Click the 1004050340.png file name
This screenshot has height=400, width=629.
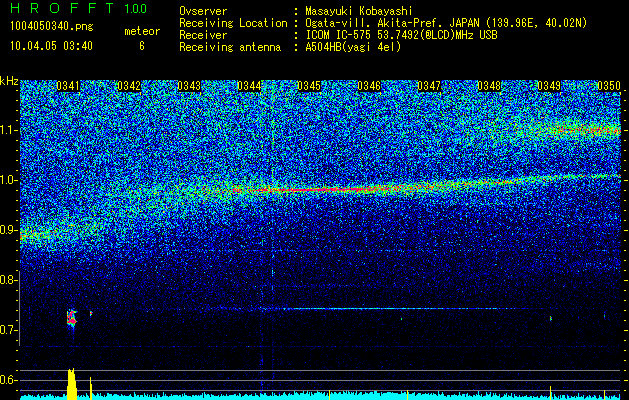52,27
